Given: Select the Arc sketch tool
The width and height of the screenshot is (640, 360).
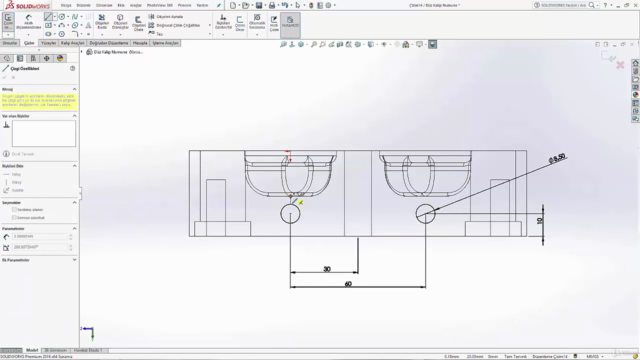Looking at the screenshot, I should pyautogui.click(x=62, y=25).
